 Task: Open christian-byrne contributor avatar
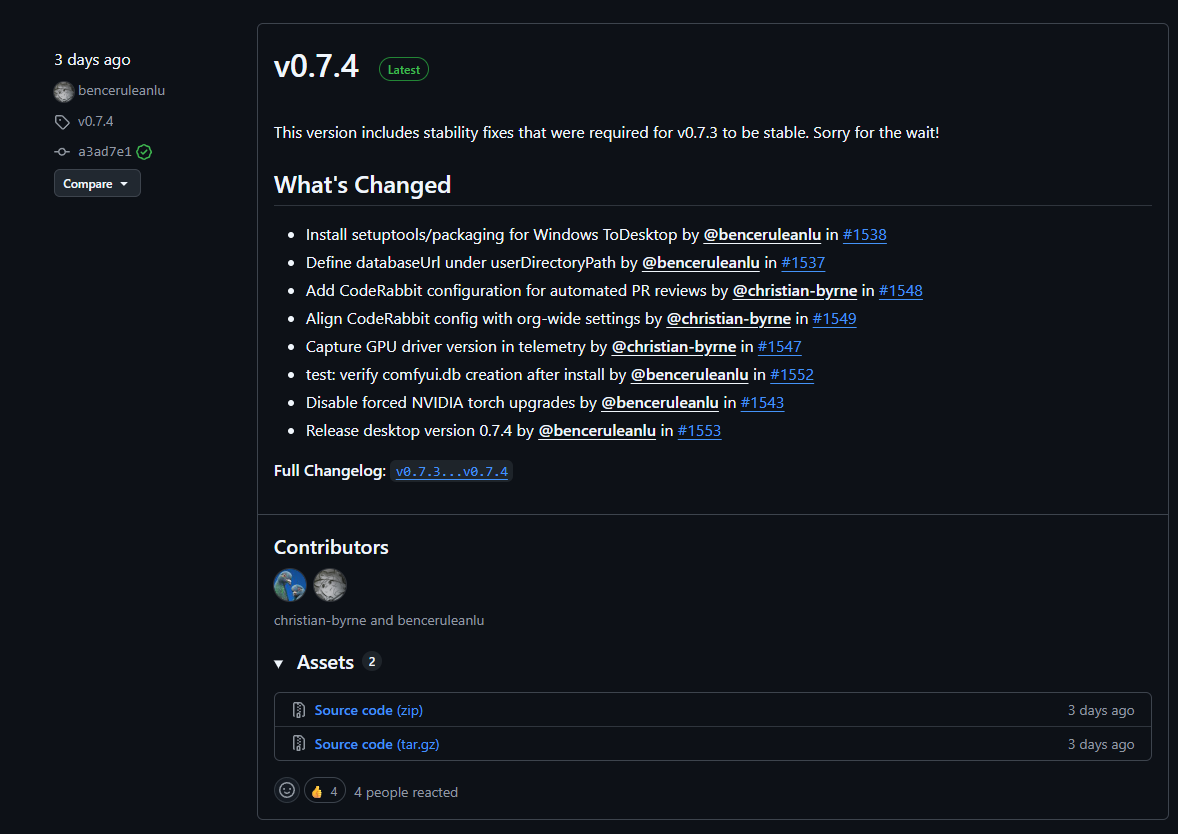pyautogui.click(x=290, y=585)
